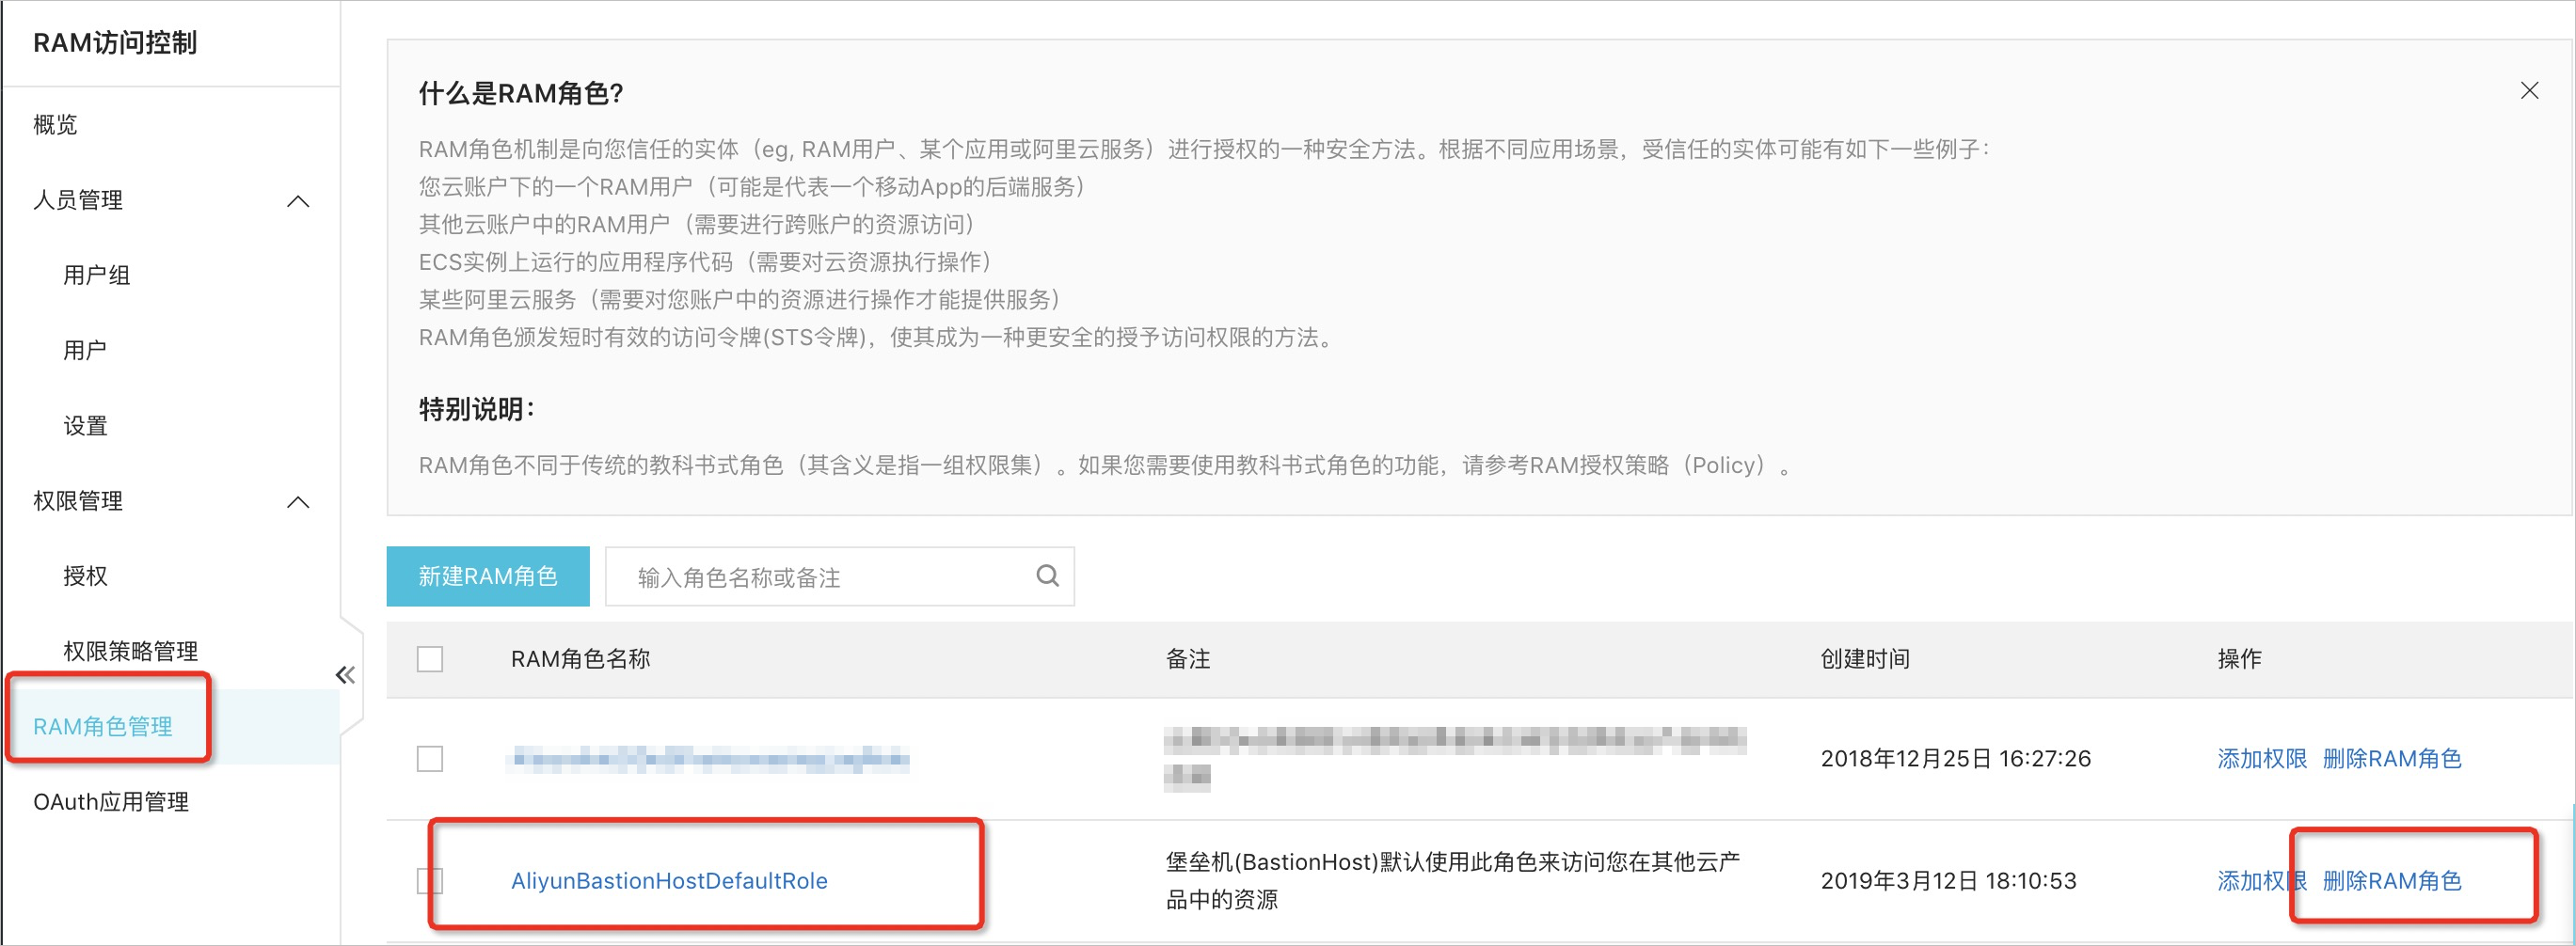Select RAM角色管理 menu item
This screenshot has height=946, width=2576.
pos(103,727)
